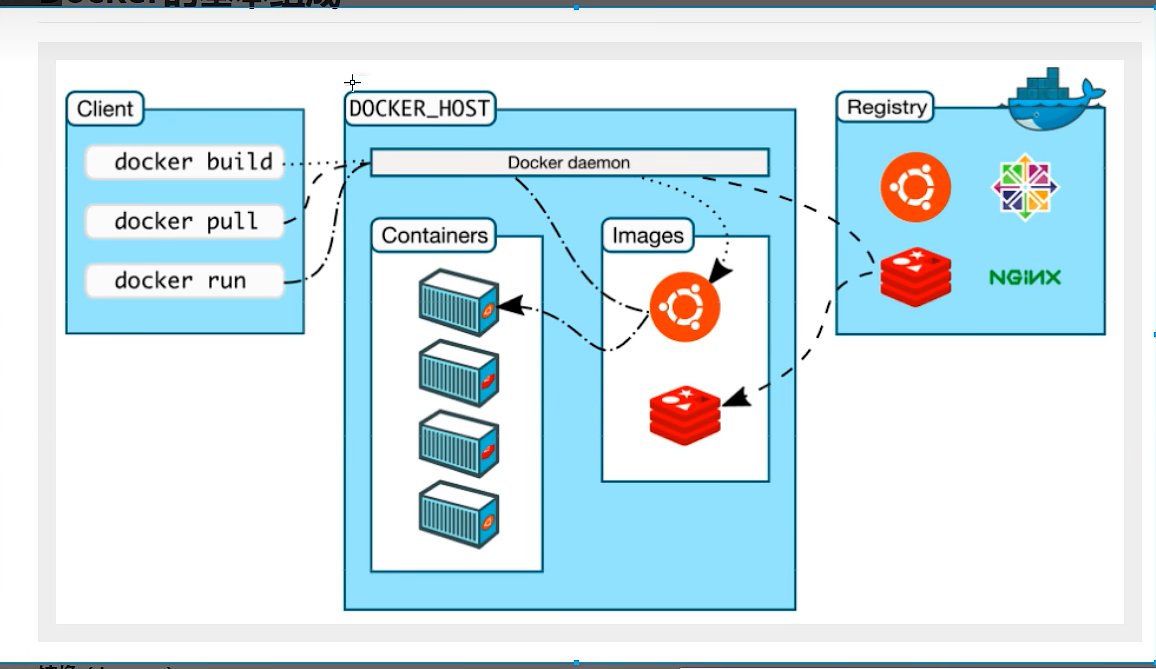The height and width of the screenshot is (669, 1156).
Task: Click the "docker run" command box
Action: (185, 280)
